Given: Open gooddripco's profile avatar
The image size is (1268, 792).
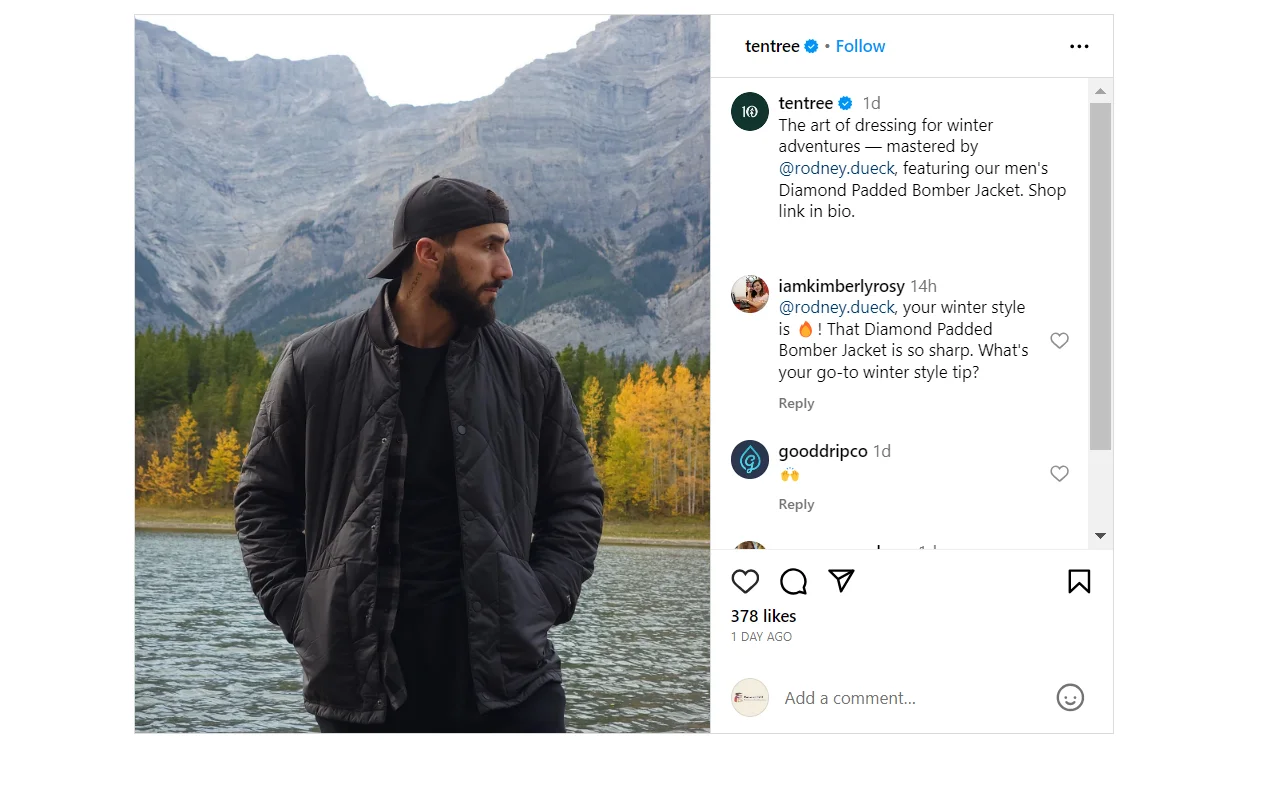Looking at the screenshot, I should coord(750,460).
